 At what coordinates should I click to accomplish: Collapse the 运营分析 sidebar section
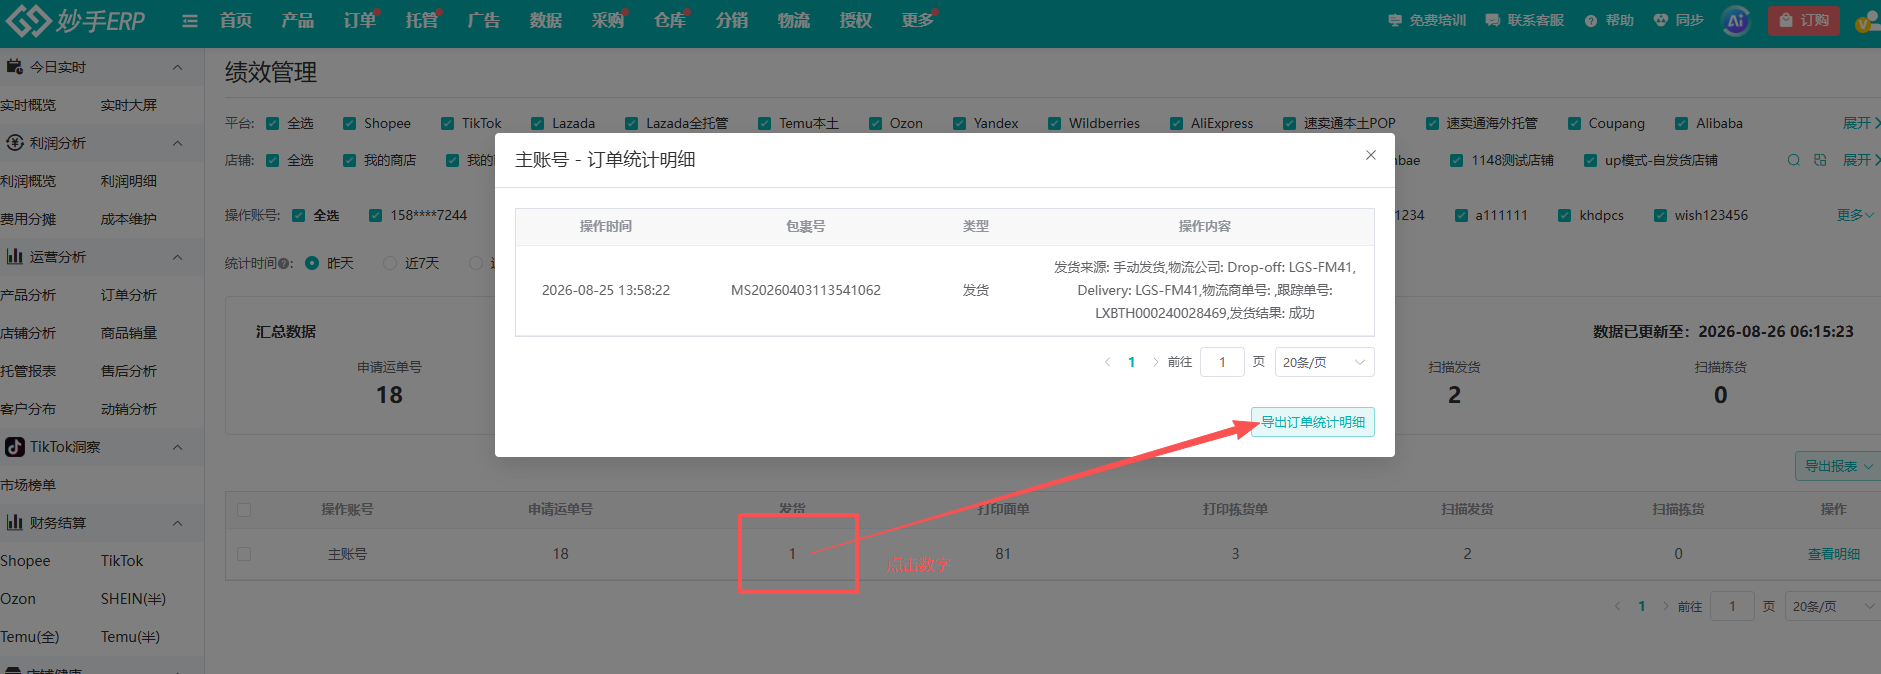tap(177, 257)
